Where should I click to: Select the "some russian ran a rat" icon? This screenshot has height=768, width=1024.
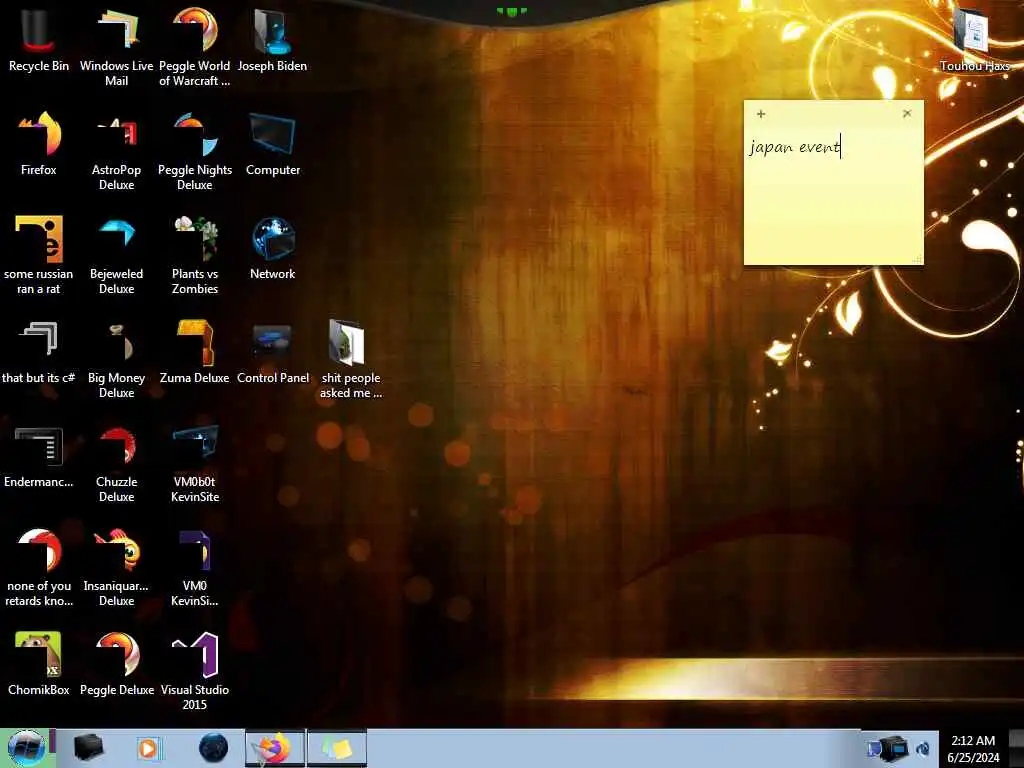click(x=39, y=255)
